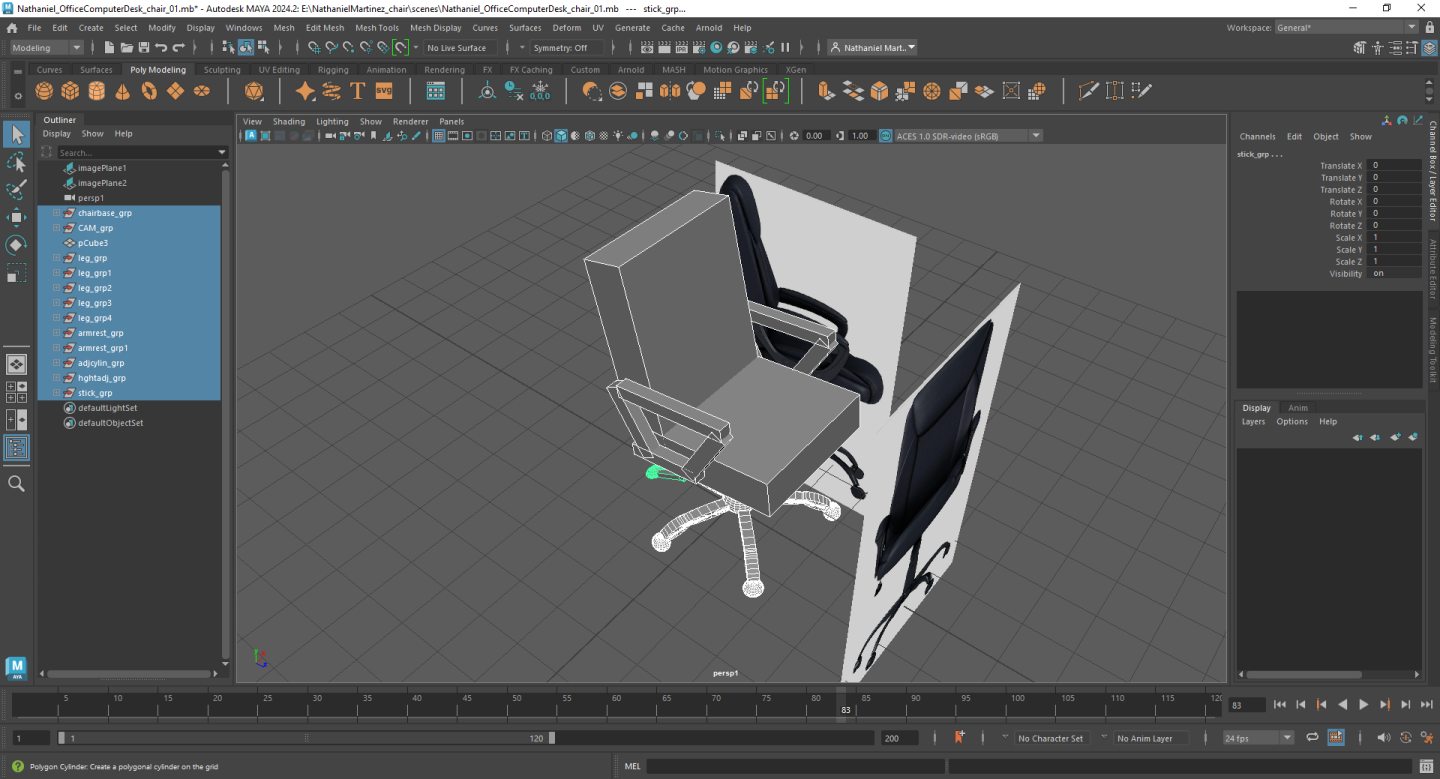1440x779 pixels.
Task: Click the Translate X value field
Action: [1394, 166]
